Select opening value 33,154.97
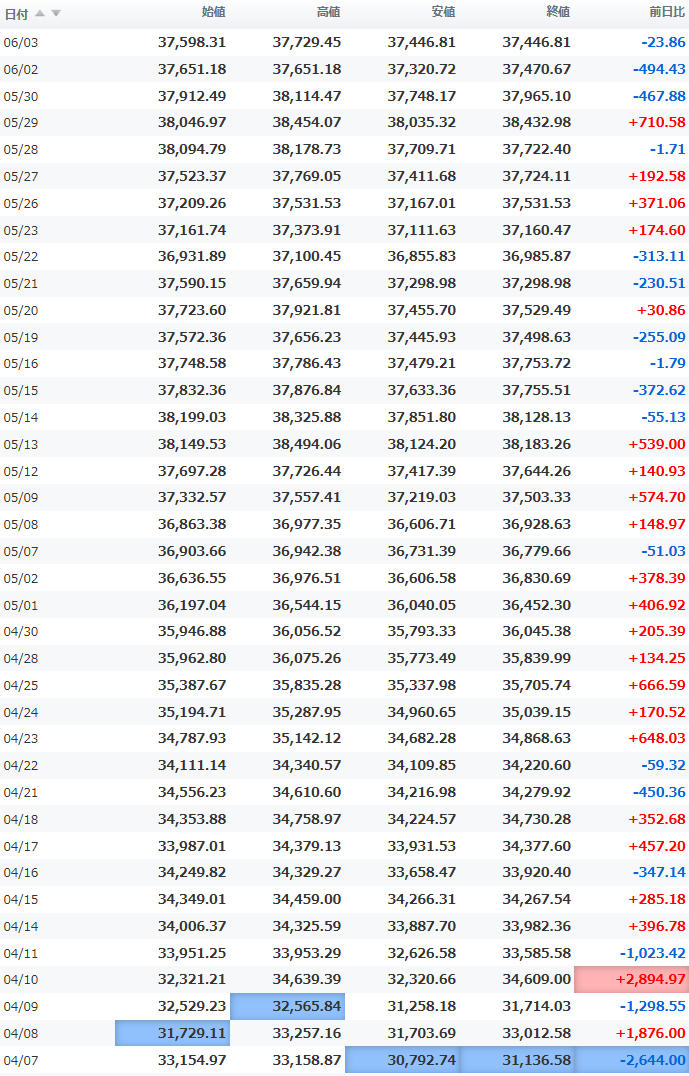The height and width of the screenshot is (1076, 689). tap(191, 1060)
